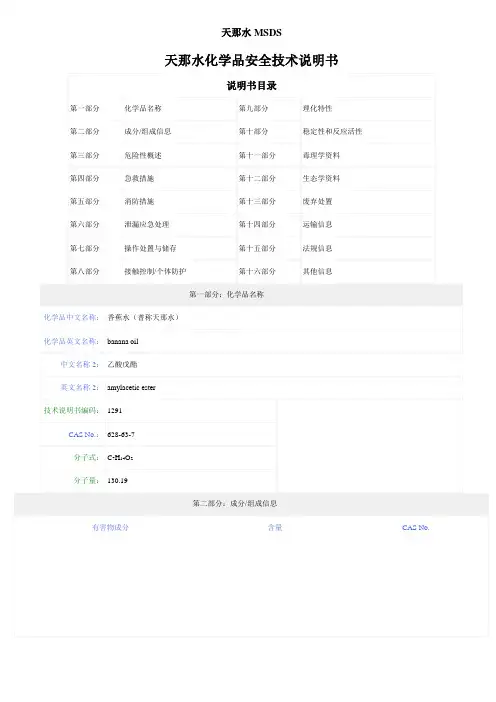This screenshot has width=496, height=702.
Task: Open 第一部分 化学品名称 in the contents
Action: 143,108
